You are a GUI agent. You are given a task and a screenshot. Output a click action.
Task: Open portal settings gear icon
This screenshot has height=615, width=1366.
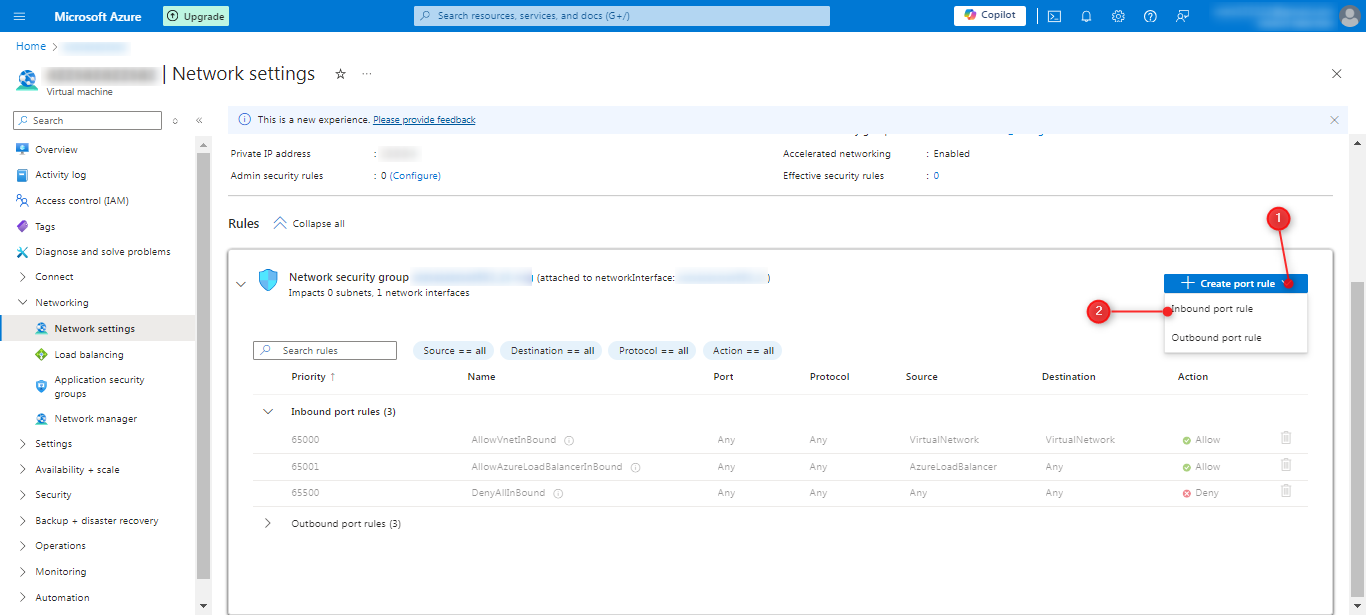click(x=1118, y=16)
